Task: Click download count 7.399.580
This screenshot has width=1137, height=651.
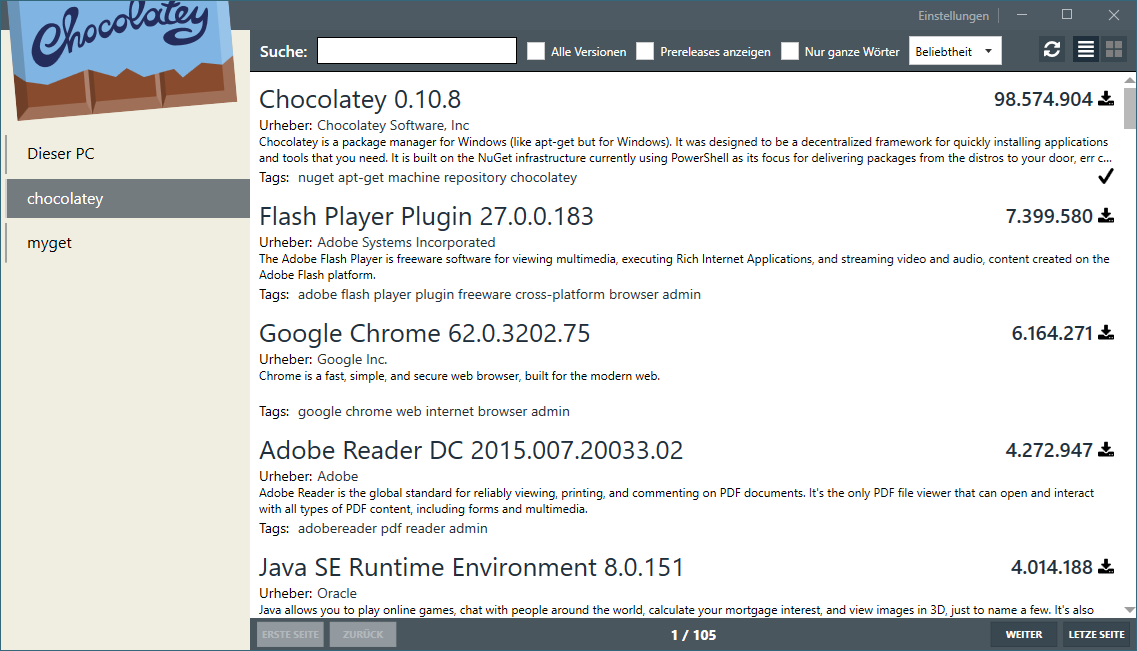Action: click(x=1049, y=216)
